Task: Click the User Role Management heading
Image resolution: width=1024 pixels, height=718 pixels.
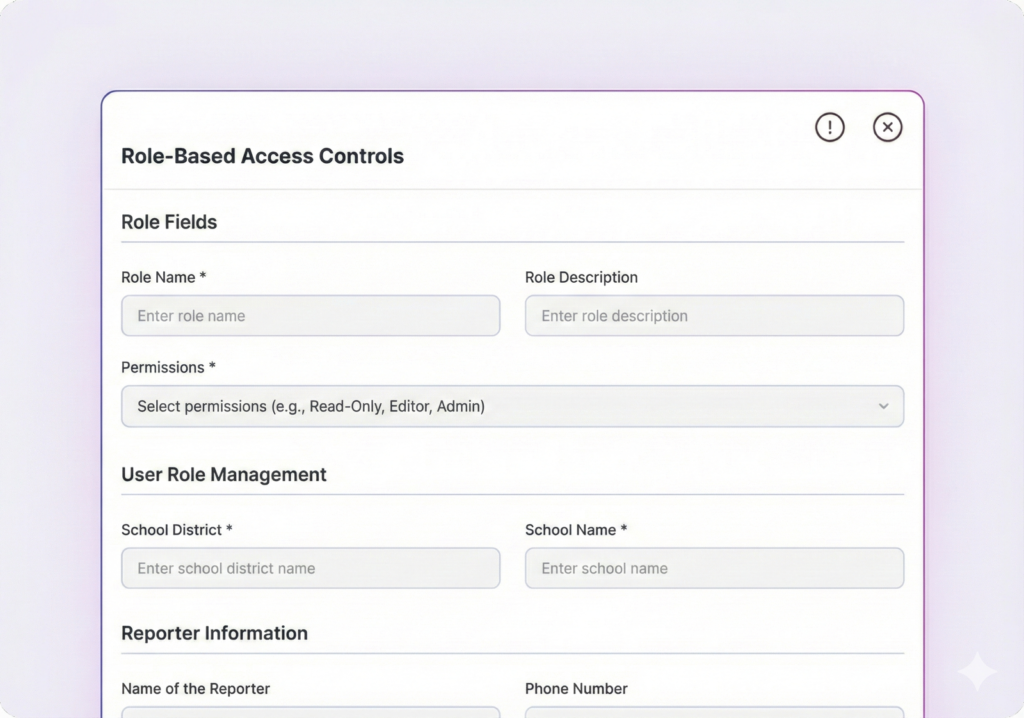Action: [x=224, y=474]
